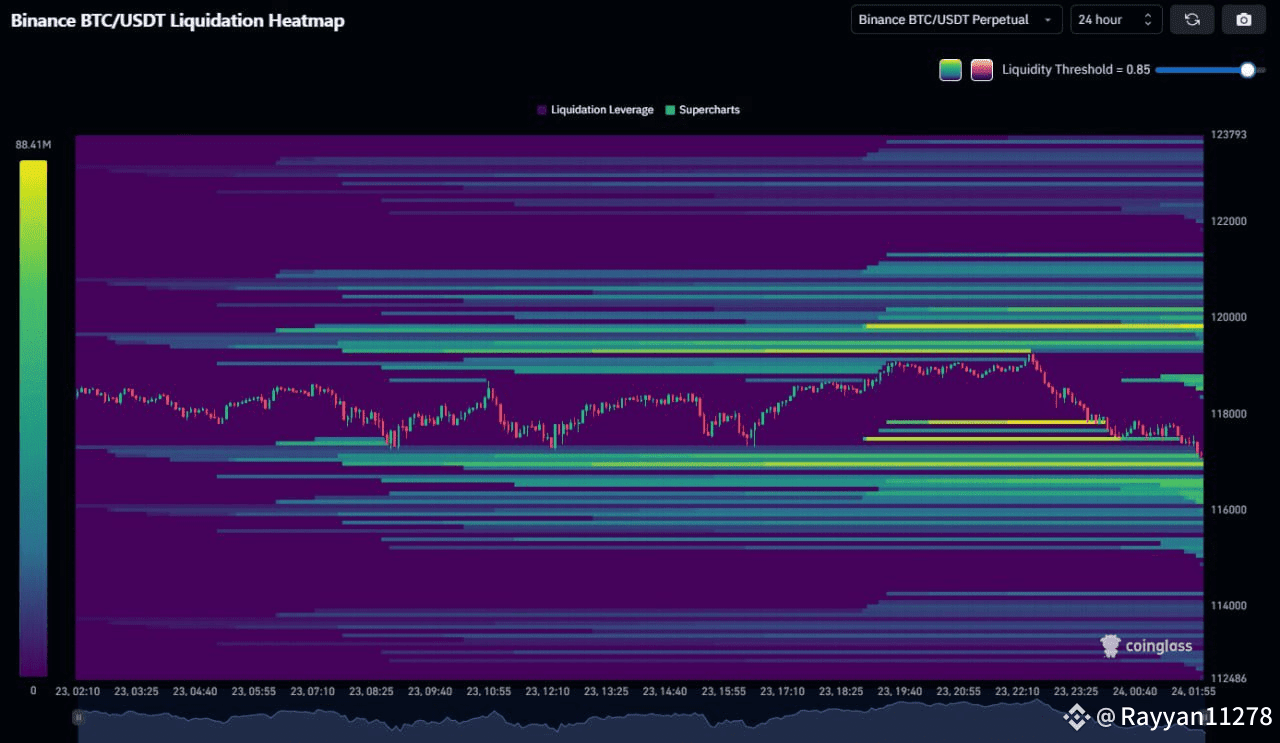Image resolution: width=1280 pixels, height=743 pixels.
Task: Click the heatmap title Binance BTC/USDT Liquidation Heatmap
Action: (178, 21)
